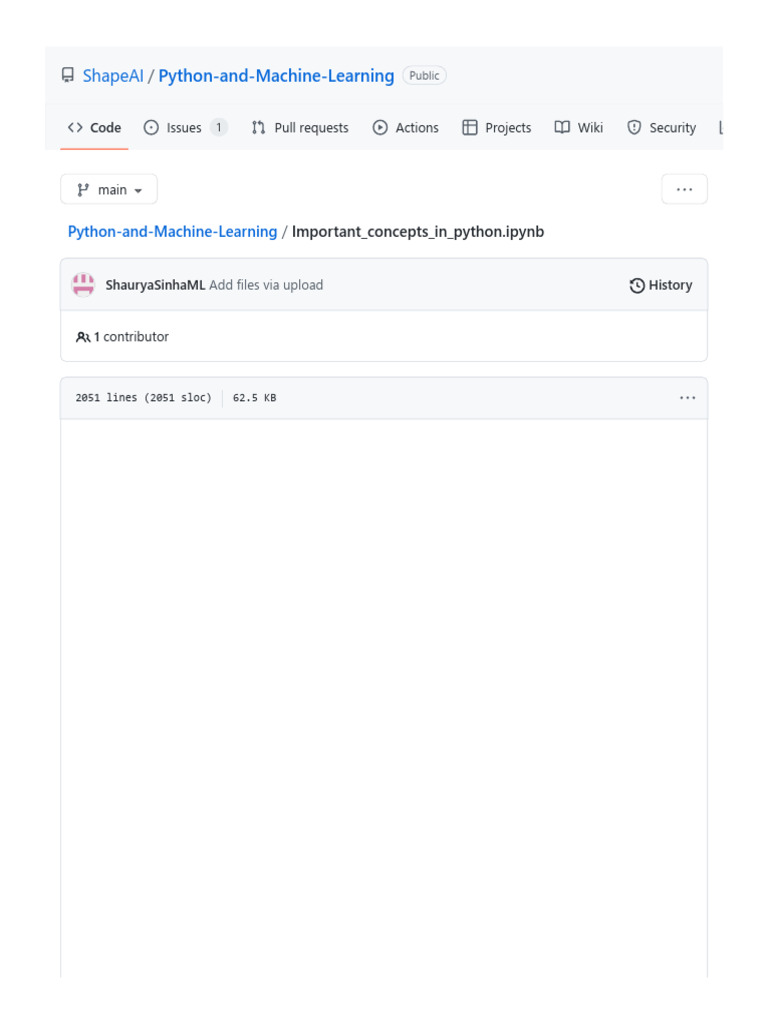The width and height of the screenshot is (768, 1024).
Task: Expand the main branch dropdown
Action: coord(109,190)
